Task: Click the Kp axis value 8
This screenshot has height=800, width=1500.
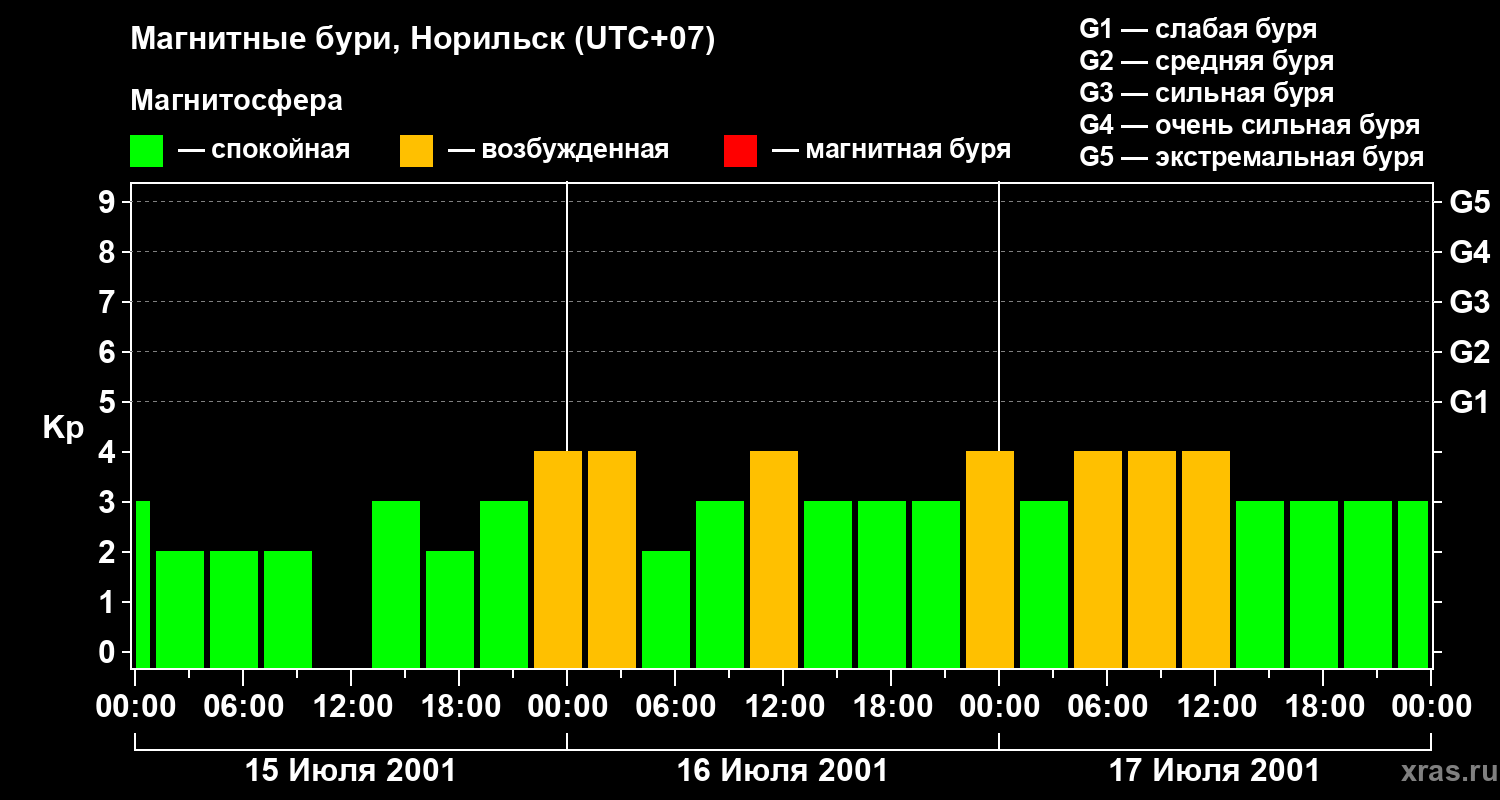Action: pos(108,252)
